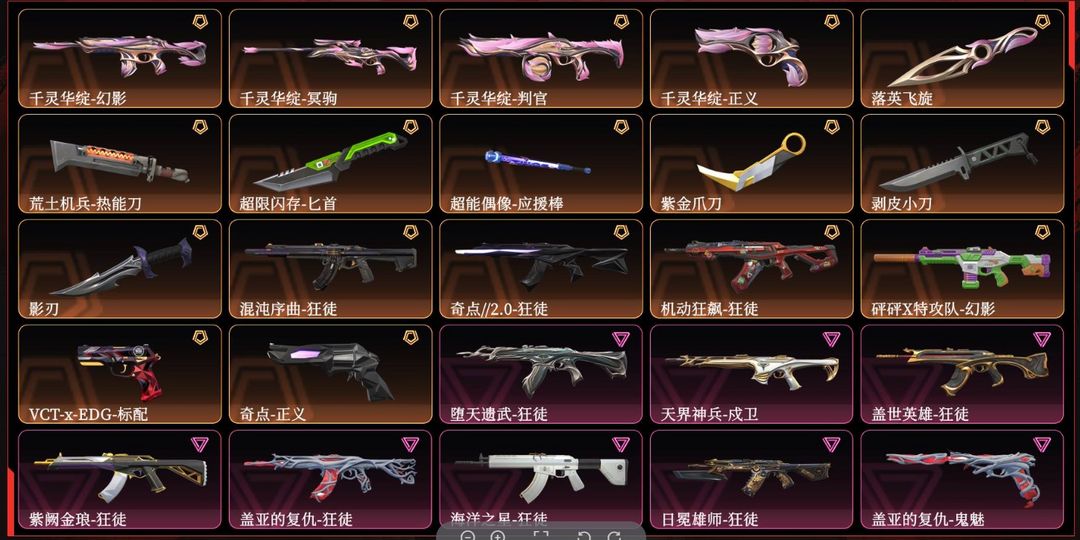Rotate image clockwise with right arrow icon
This screenshot has width=1080, height=540.
tap(614, 537)
